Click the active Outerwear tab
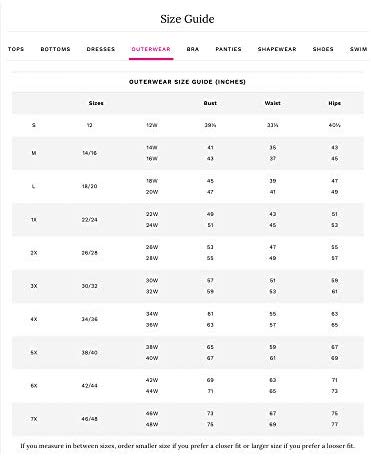Screen dimensions: 371x456 coord(151,49)
